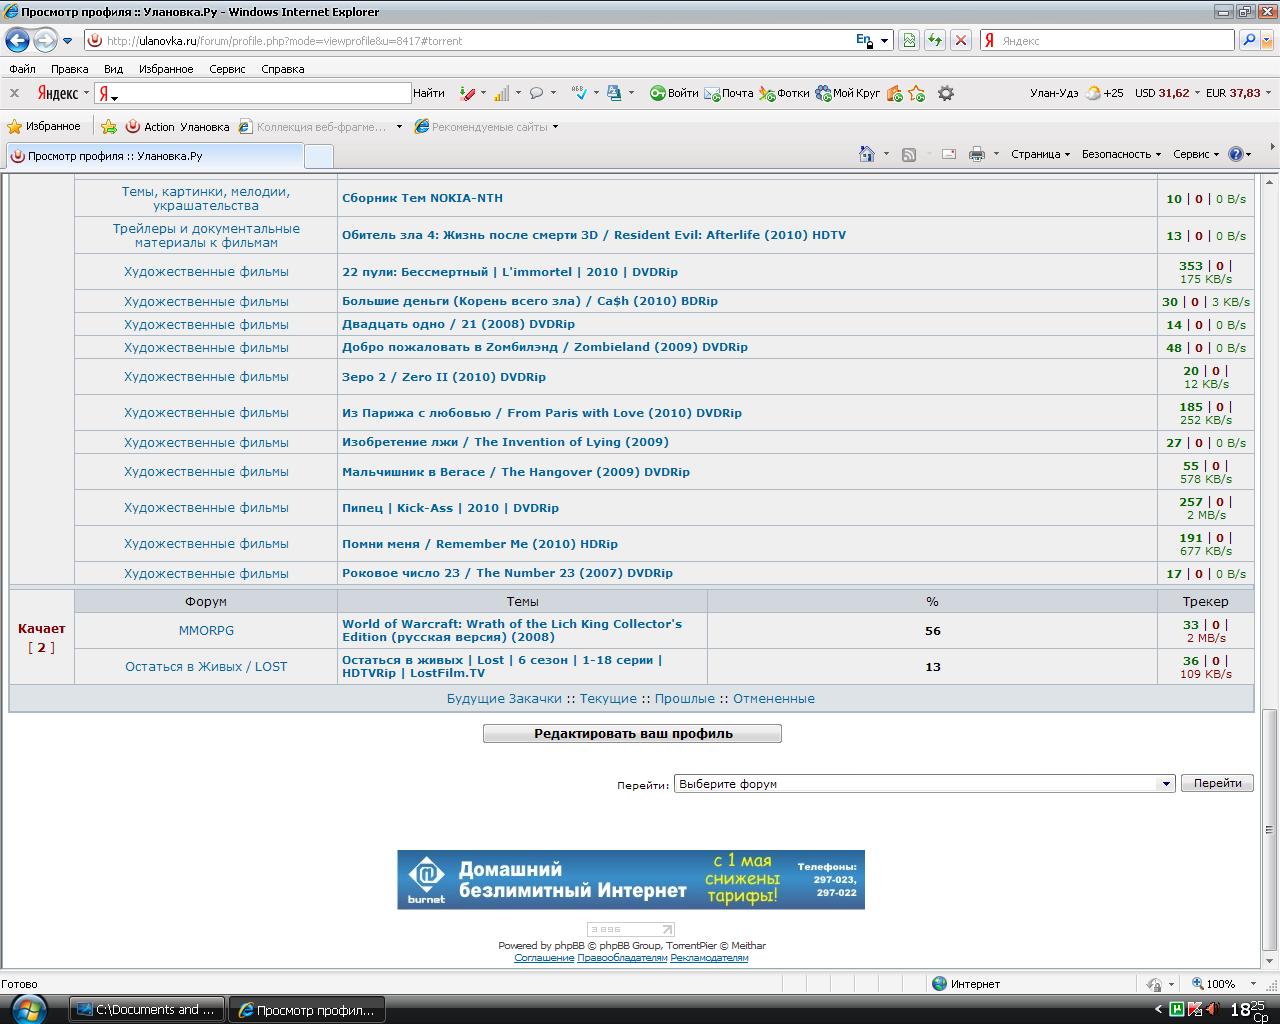Click the Read Mail envelope icon
Image resolution: width=1280 pixels, height=1024 pixels.
949,154
